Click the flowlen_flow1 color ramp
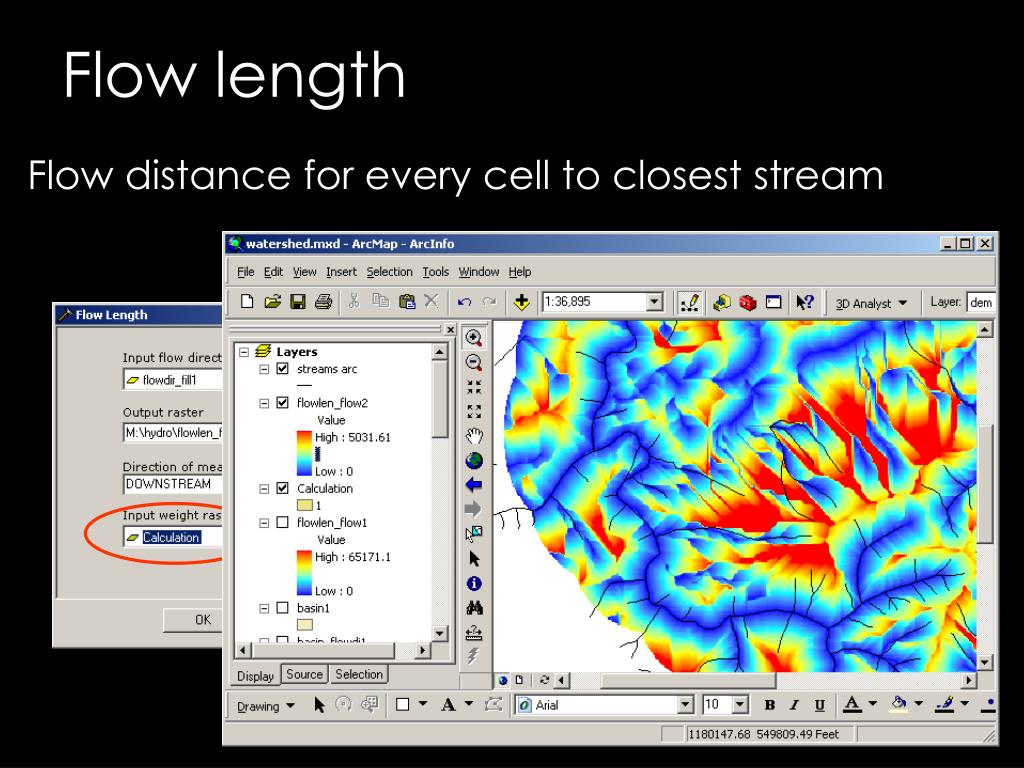 click(304, 573)
